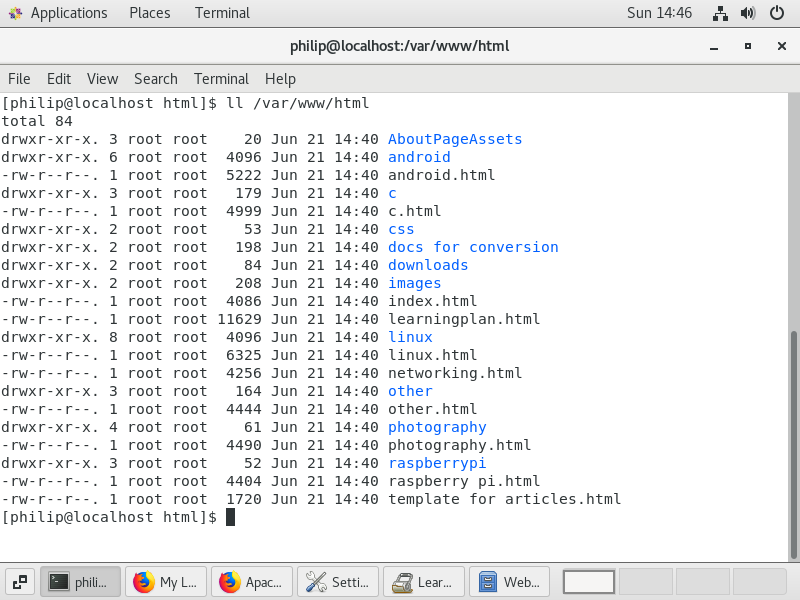
Task: Click learningplan.html file name
Action: 464,319
